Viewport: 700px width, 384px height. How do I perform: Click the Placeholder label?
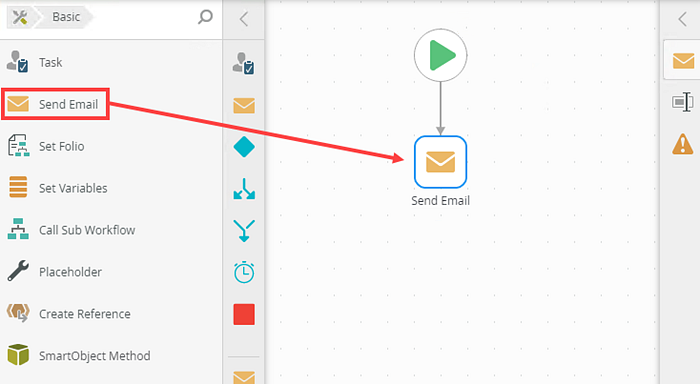point(70,272)
